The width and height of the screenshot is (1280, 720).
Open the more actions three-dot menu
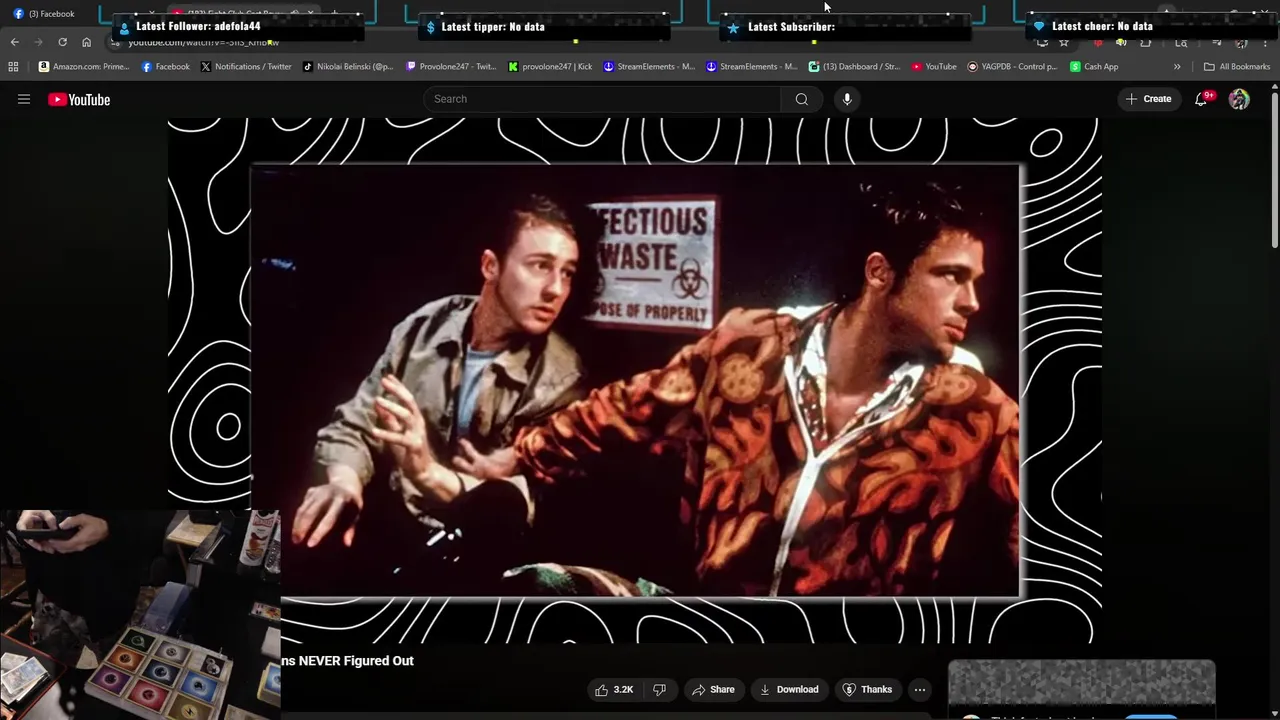pos(920,690)
